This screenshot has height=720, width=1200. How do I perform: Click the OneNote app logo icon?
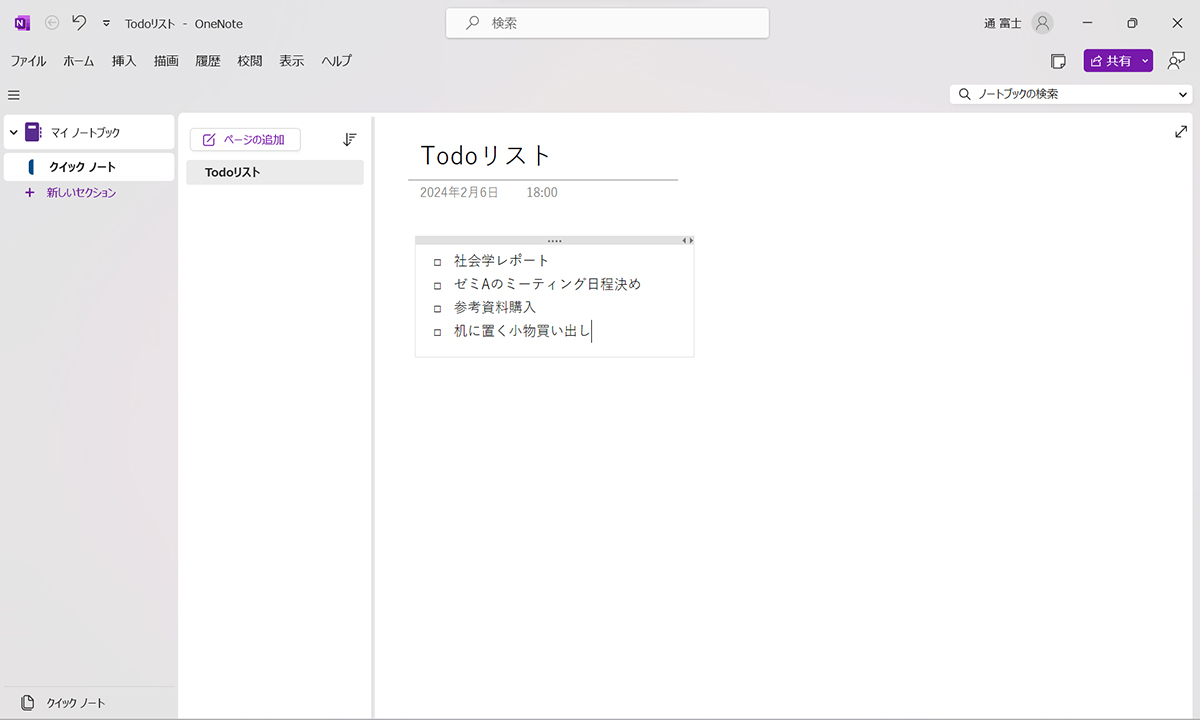[21, 22]
